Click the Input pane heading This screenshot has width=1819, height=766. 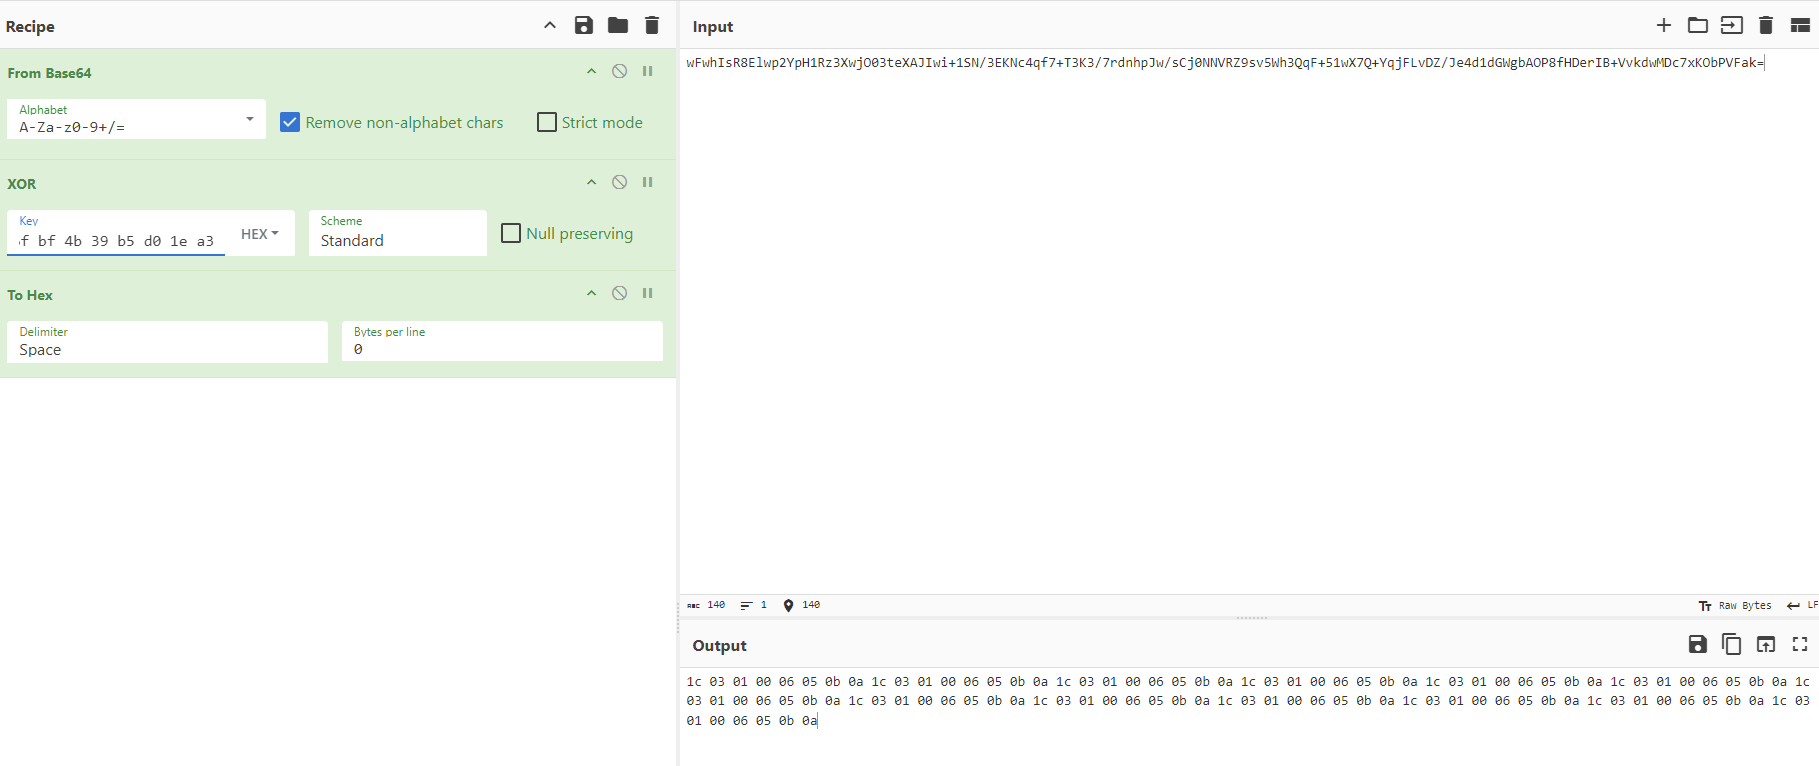tap(713, 27)
